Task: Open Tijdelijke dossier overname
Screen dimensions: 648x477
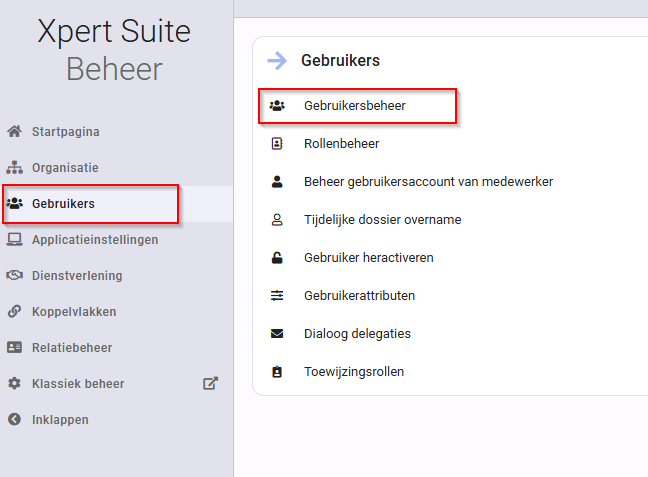Action: (382, 219)
